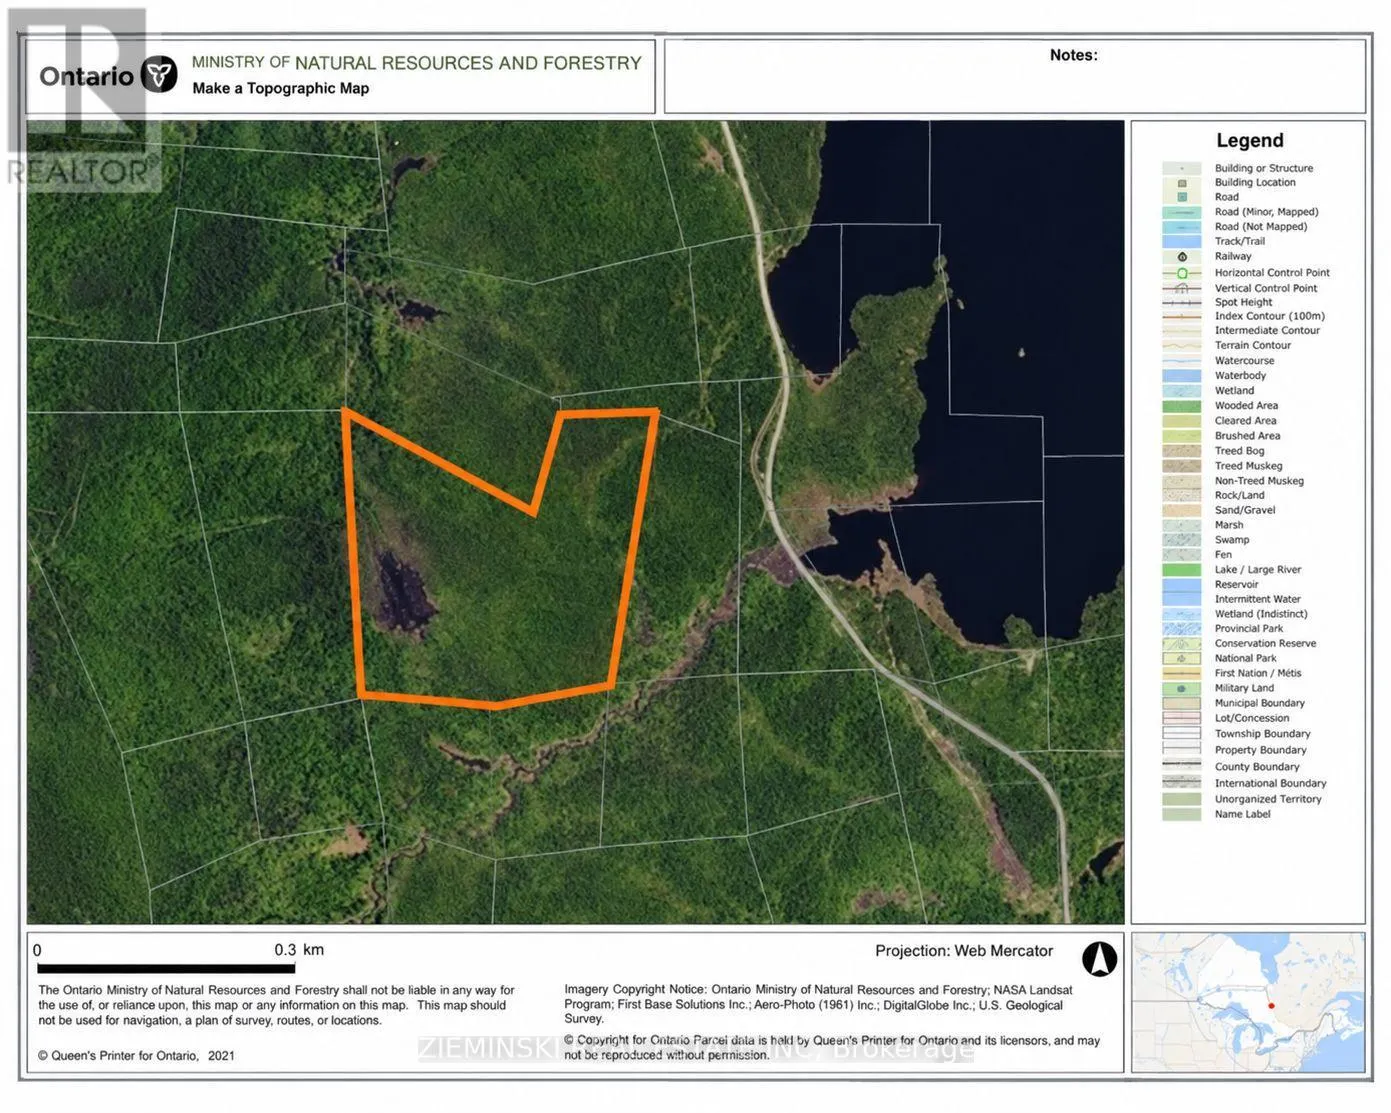The width and height of the screenshot is (1391, 1113).
Task: Pick the Cleared Area swatch
Action: (1182, 421)
